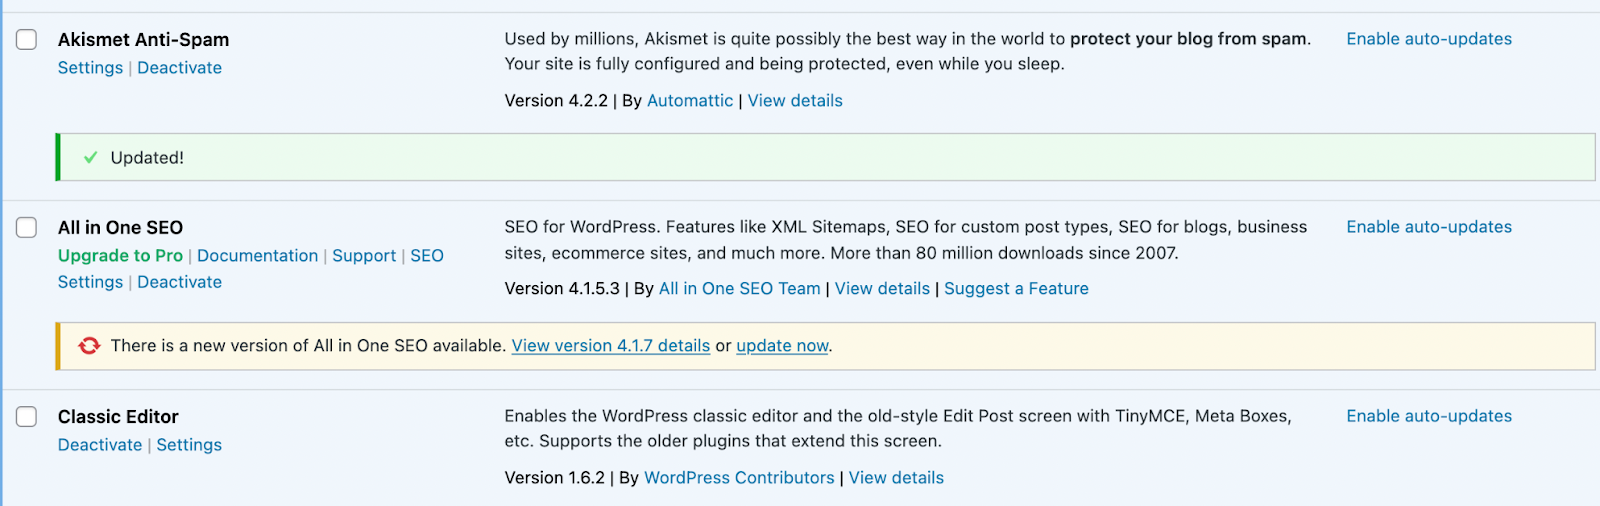View version 4.1.7 details
The image size is (1600, 506).
click(x=611, y=346)
